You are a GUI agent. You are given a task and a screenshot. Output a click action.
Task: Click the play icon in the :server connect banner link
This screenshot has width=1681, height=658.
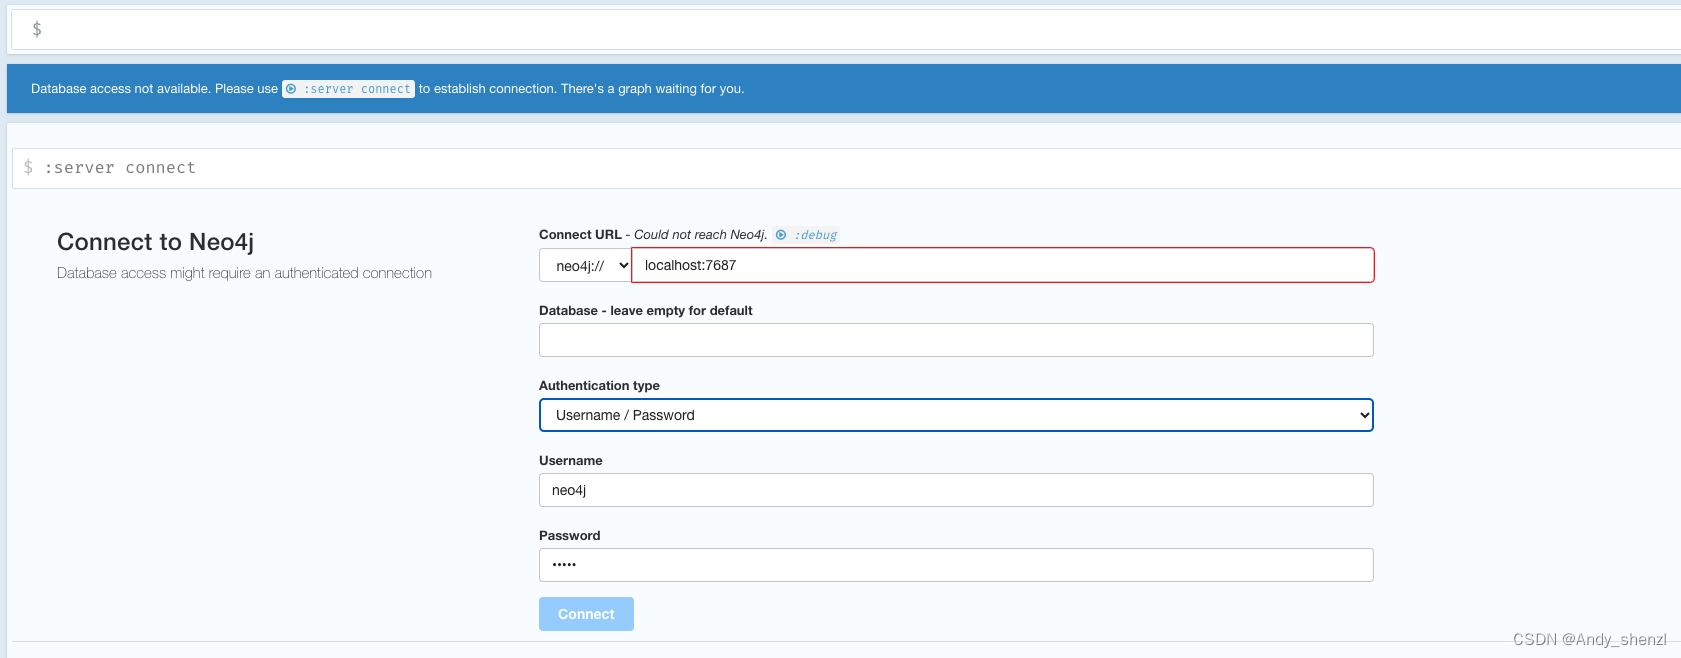291,89
